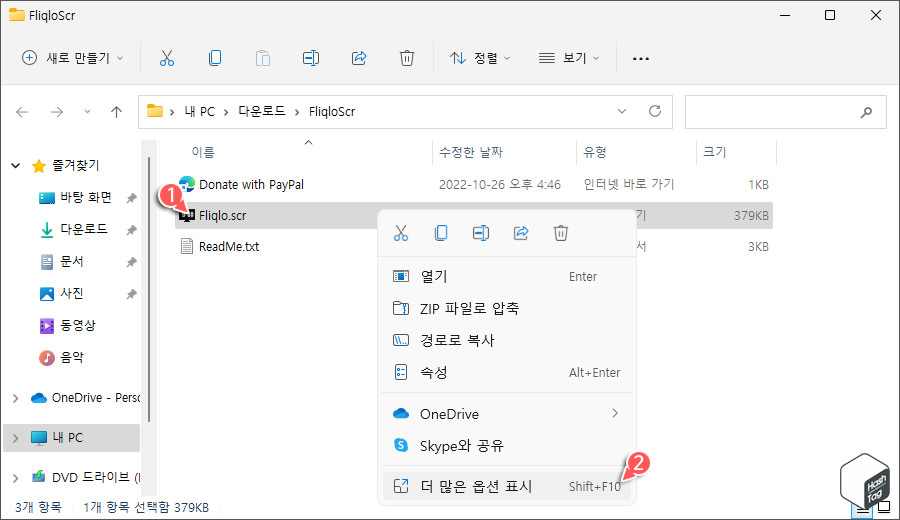Click the pin icon beside 다운로드

coord(131,230)
